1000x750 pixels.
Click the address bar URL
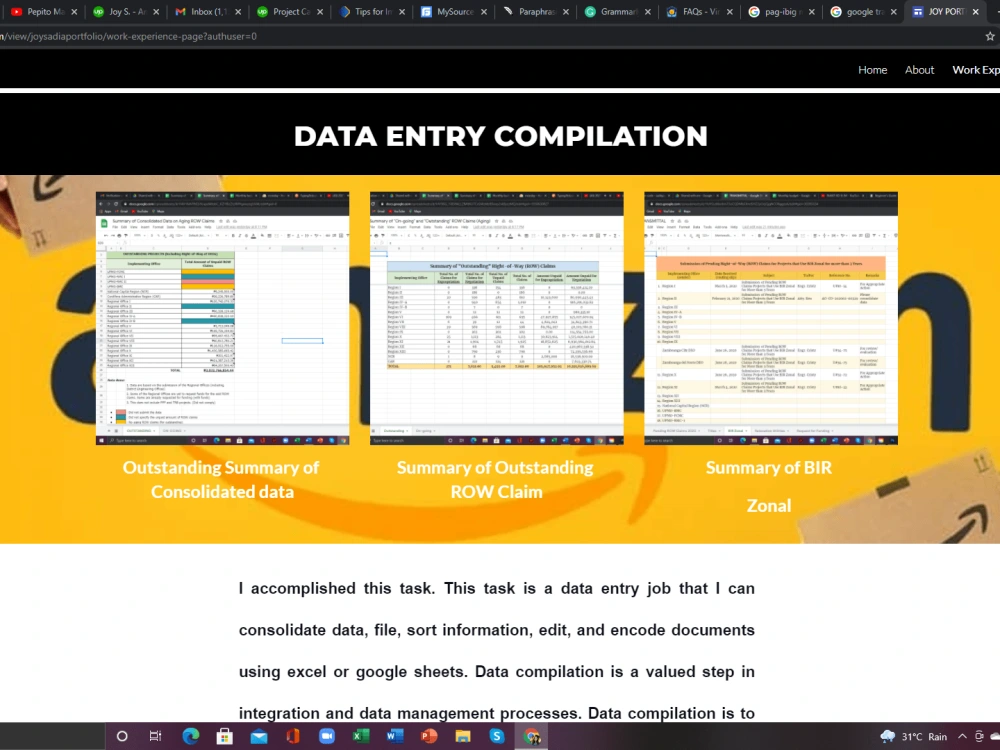tap(128, 36)
